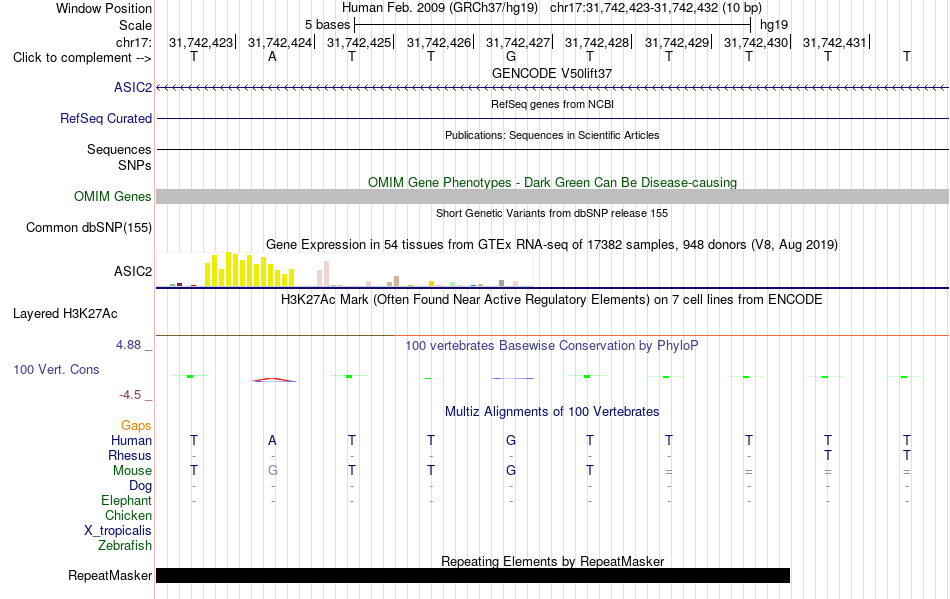Click the GTEx Gene Expression track title
This screenshot has width=950, height=599.
click(552, 245)
